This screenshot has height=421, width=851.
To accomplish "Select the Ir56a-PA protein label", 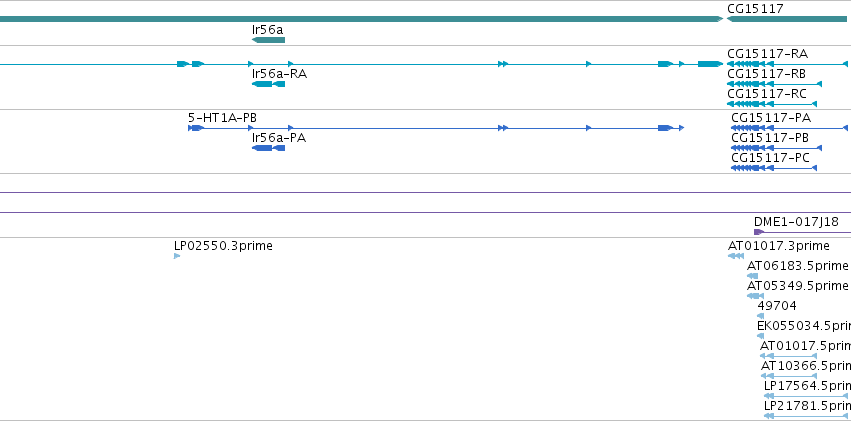I will [x=279, y=138].
